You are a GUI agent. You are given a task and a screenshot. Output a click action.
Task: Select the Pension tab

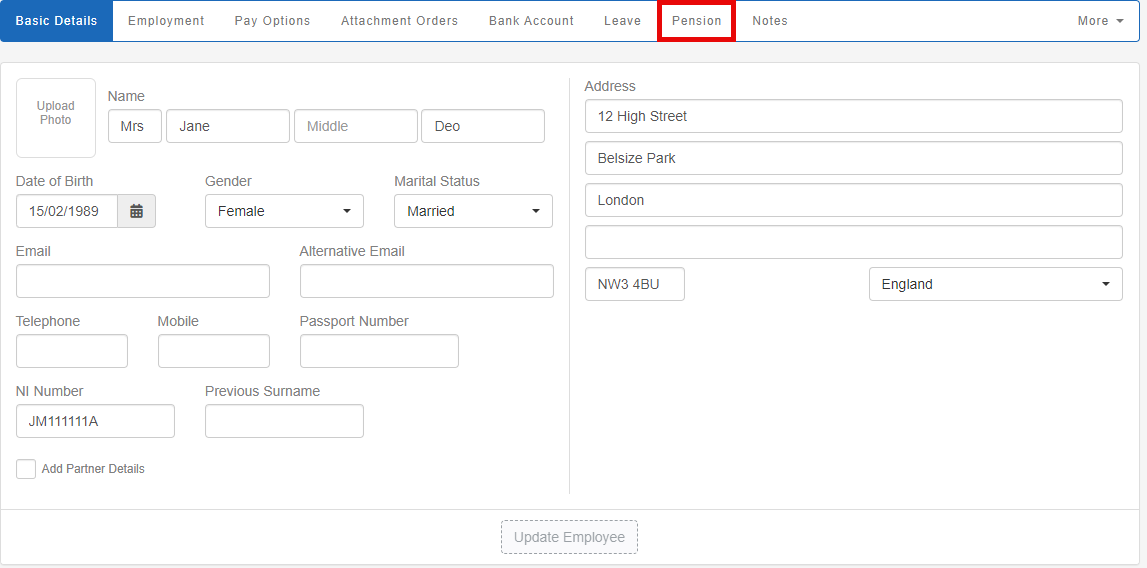pyautogui.click(x=696, y=21)
